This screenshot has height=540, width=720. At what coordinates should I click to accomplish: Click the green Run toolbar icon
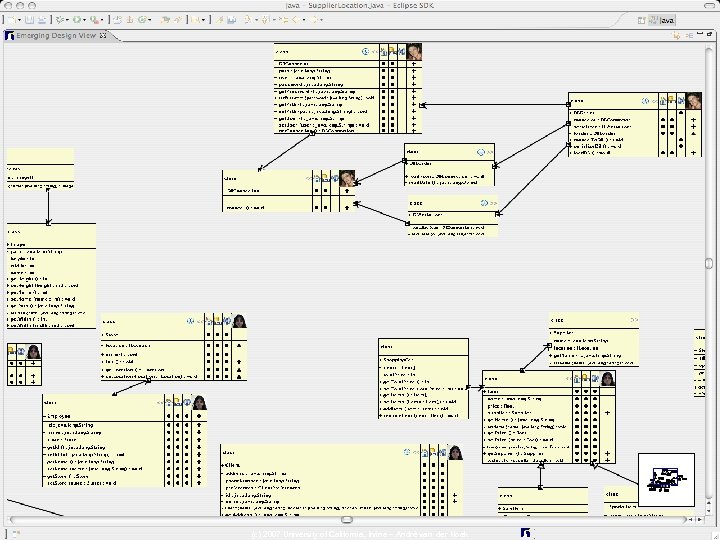tap(77, 20)
